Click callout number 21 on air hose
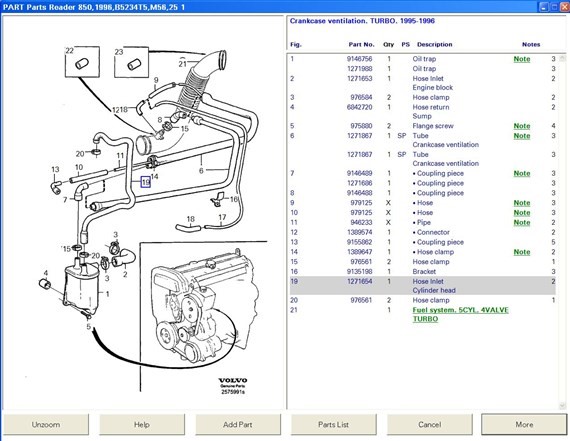This screenshot has height=441, width=570. 182,64
